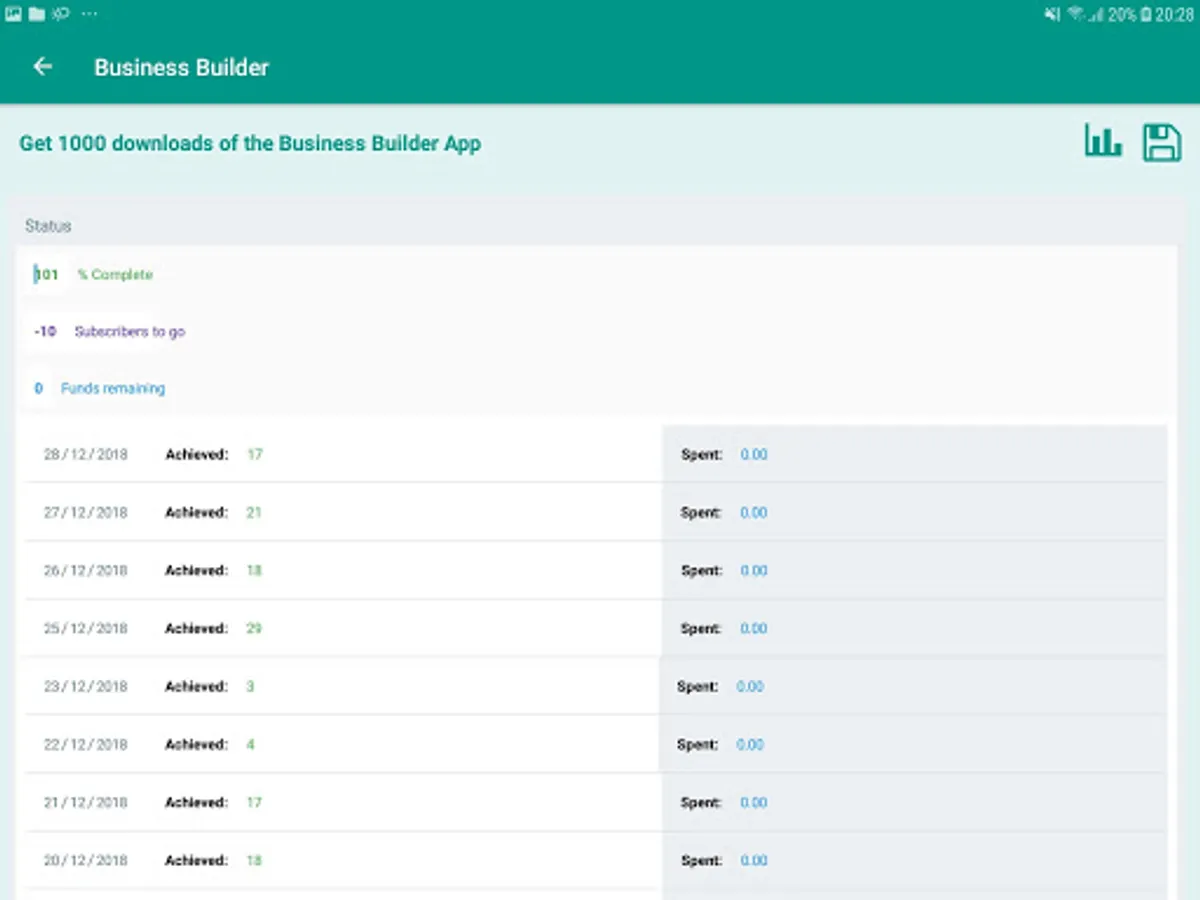Edit Spent amount on the 20/12/2018 row
This screenshot has height=900, width=1200.
(x=753, y=861)
